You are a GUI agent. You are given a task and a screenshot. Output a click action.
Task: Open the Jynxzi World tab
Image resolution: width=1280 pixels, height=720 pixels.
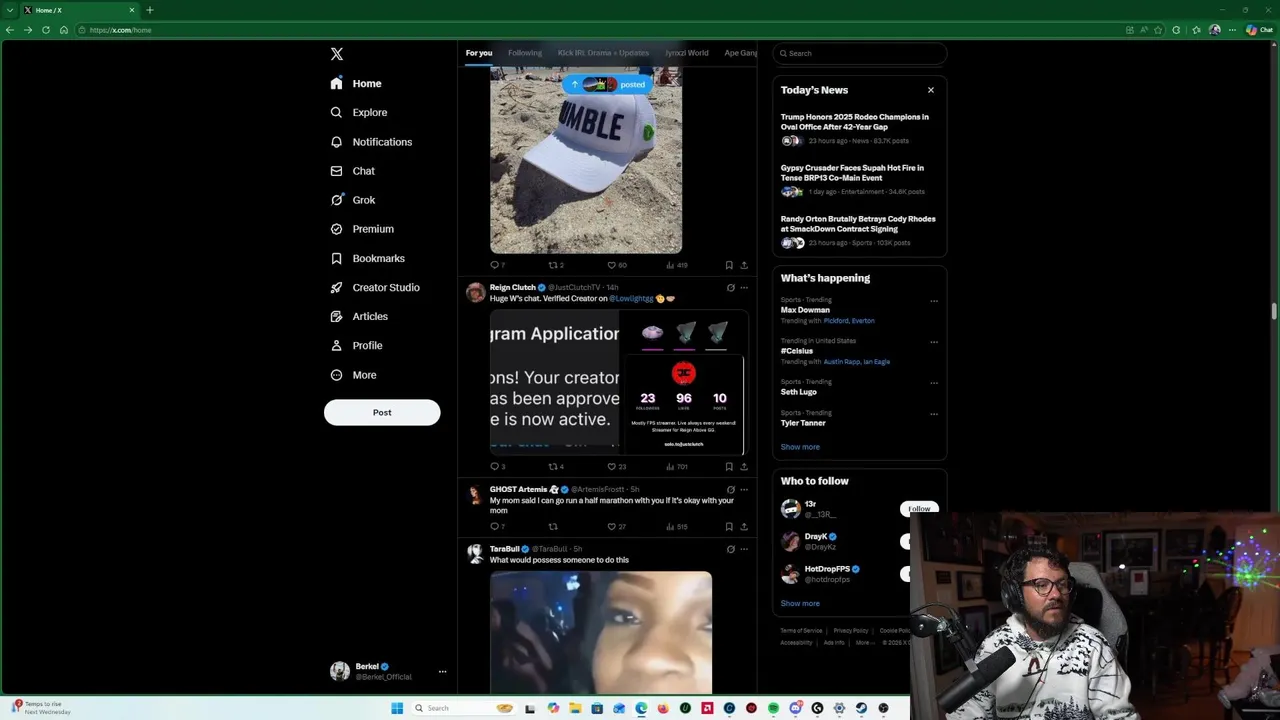coord(687,53)
